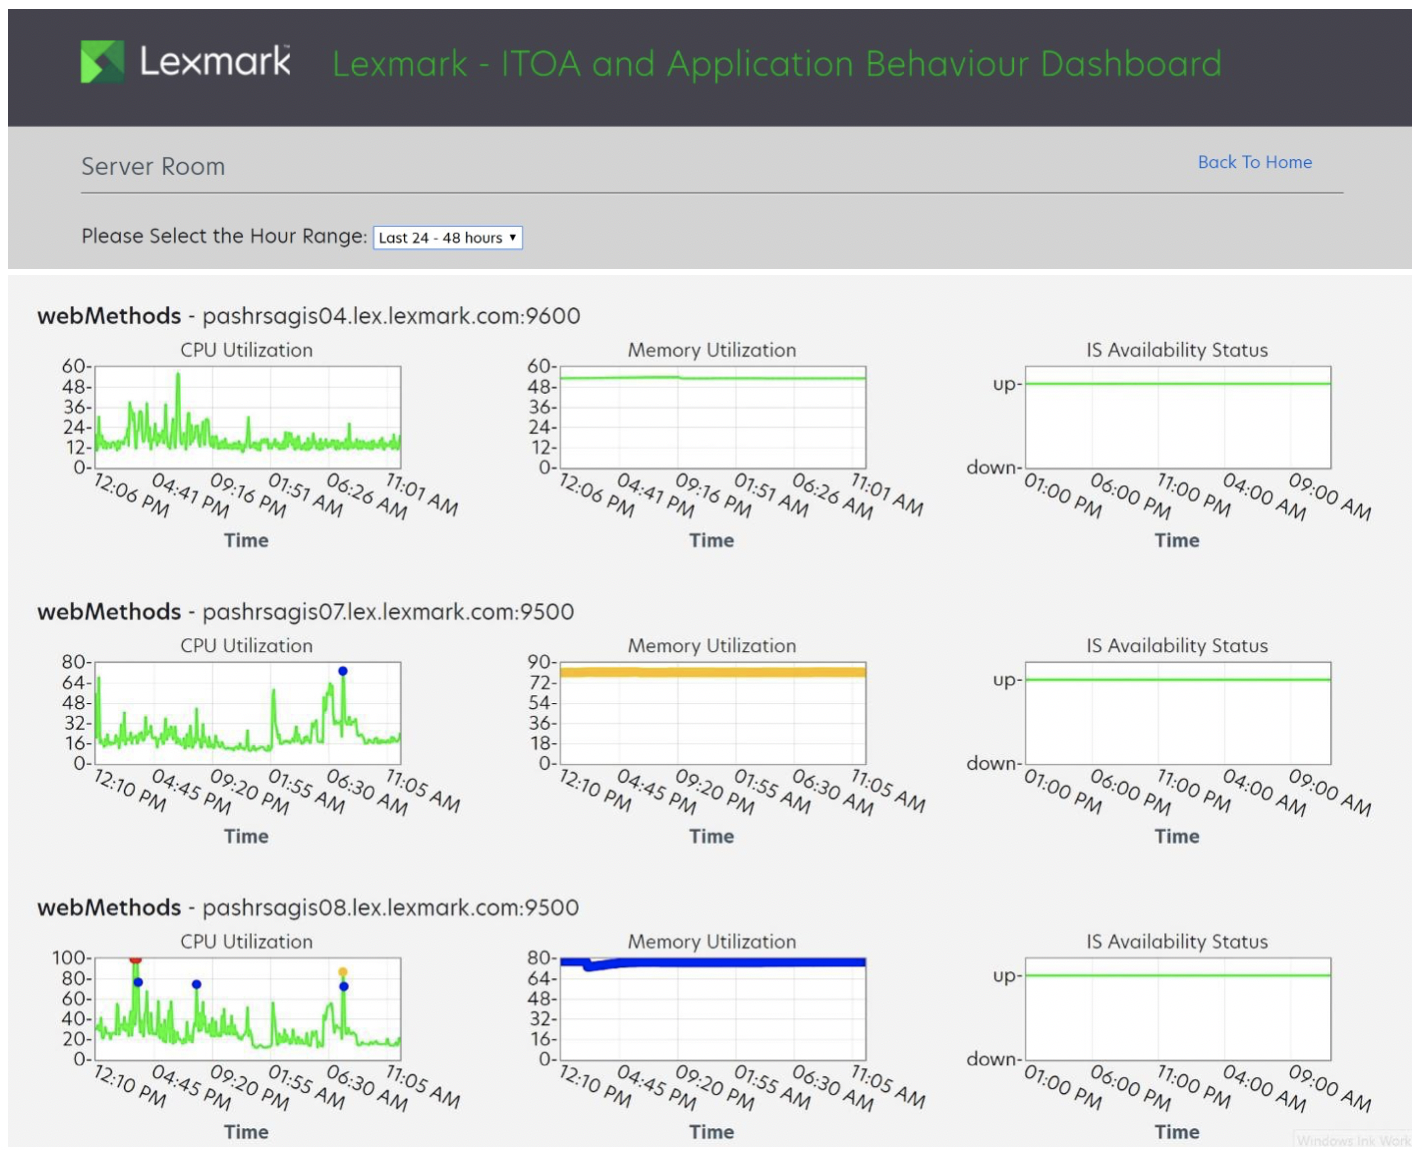The width and height of the screenshot is (1422, 1150).
Task: Click the pashrsagis04 Memory Utilization chart
Action: 712,417
